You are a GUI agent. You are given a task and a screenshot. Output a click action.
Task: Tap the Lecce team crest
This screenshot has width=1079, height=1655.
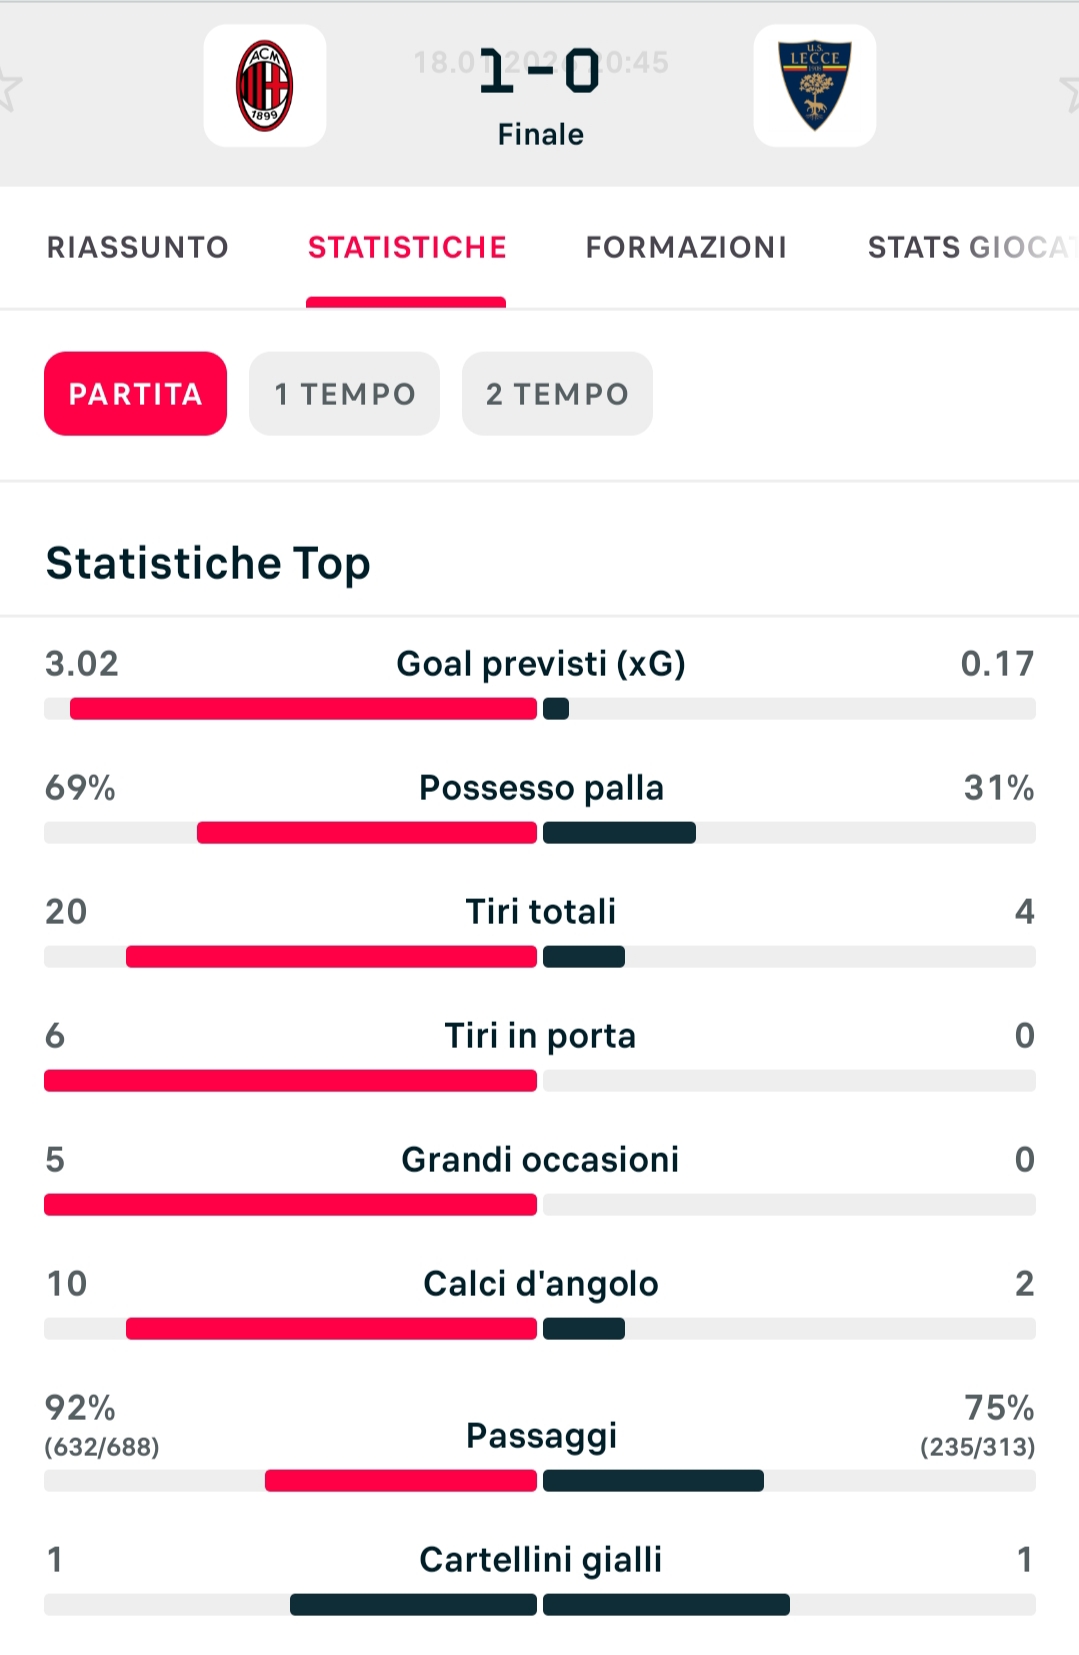pyautogui.click(x=814, y=86)
